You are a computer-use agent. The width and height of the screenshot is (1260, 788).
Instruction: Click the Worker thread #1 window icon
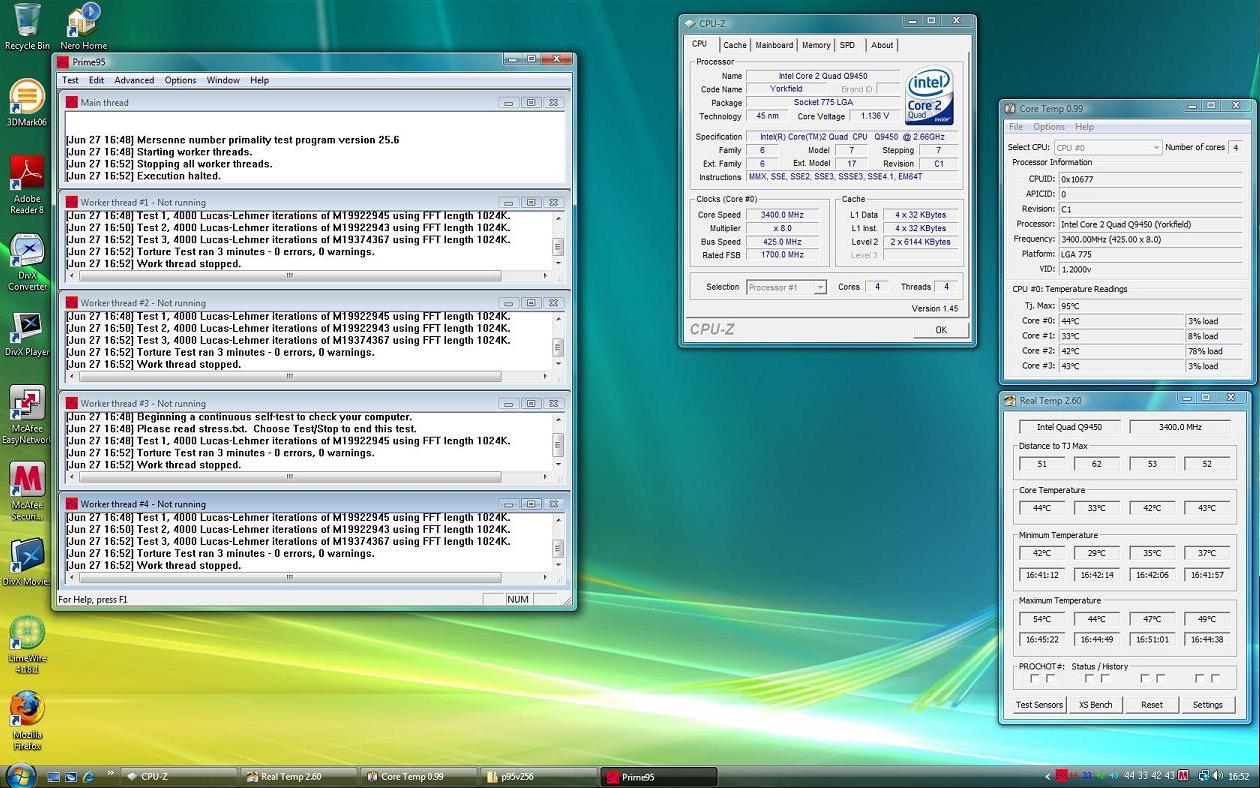click(x=71, y=202)
